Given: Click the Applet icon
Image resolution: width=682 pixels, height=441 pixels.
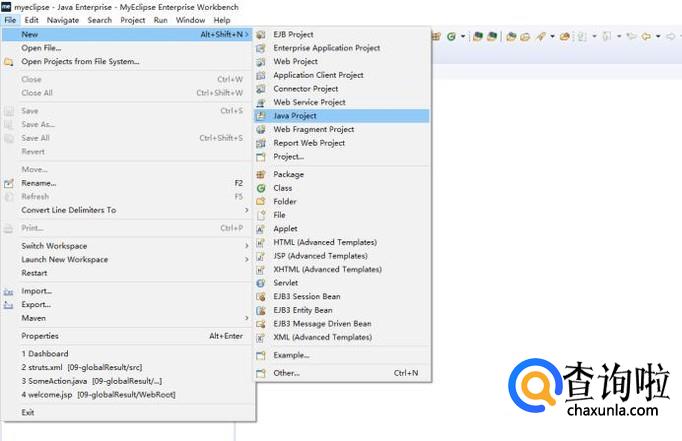Looking at the screenshot, I should point(261,229).
